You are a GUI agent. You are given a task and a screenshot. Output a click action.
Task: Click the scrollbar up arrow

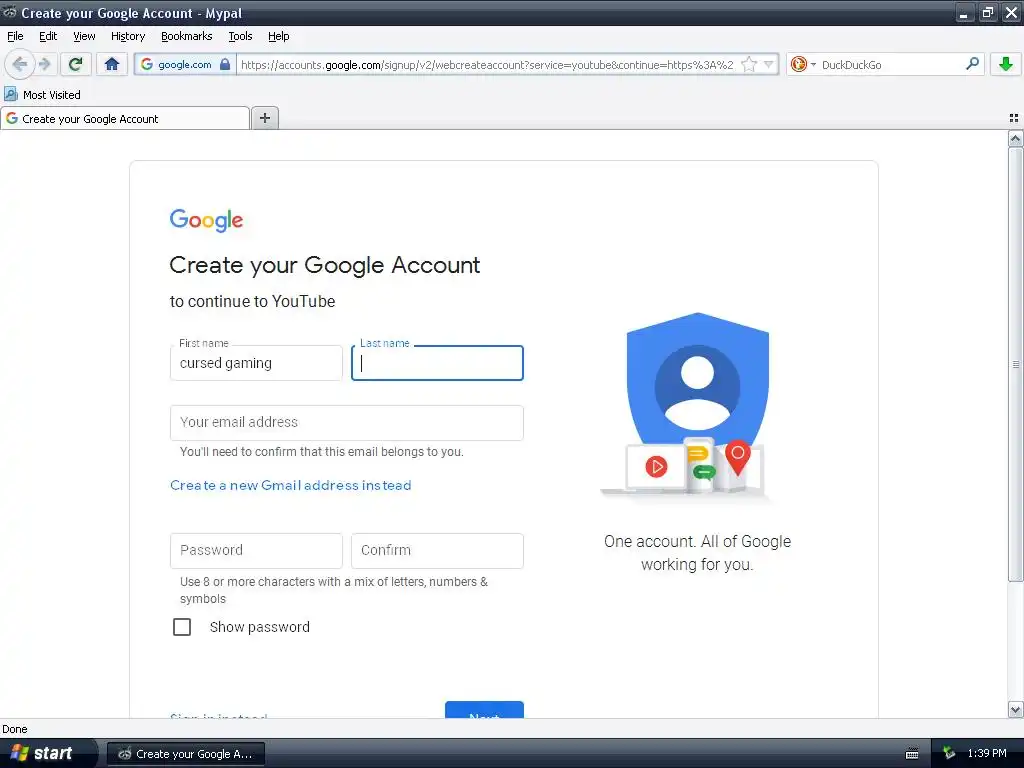(1015, 138)
